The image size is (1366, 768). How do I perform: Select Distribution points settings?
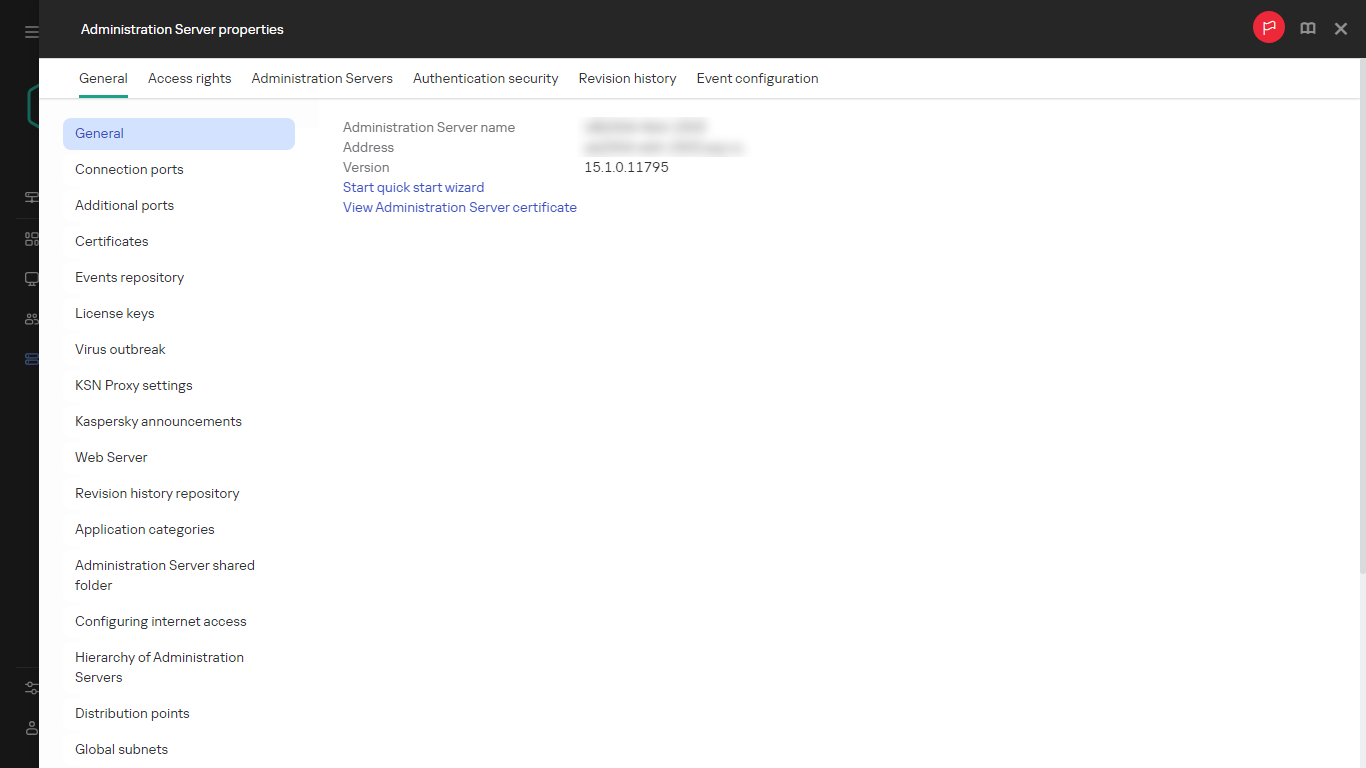(x=132, y=713)
